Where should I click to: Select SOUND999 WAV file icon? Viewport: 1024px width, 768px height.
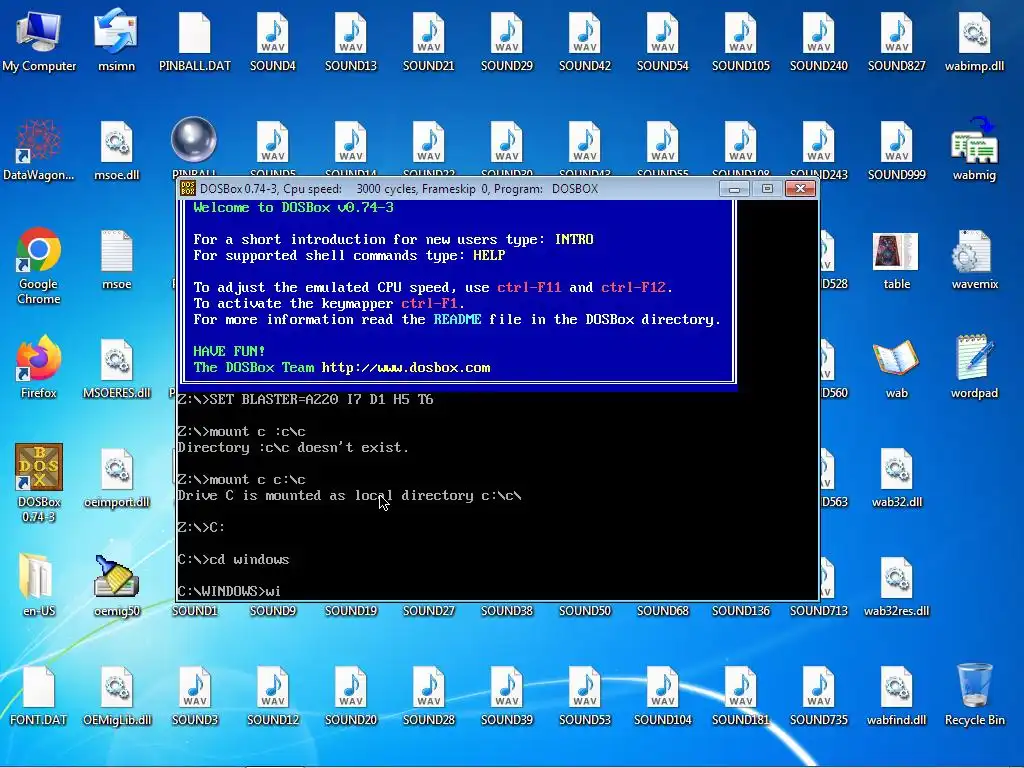[897, 142]
